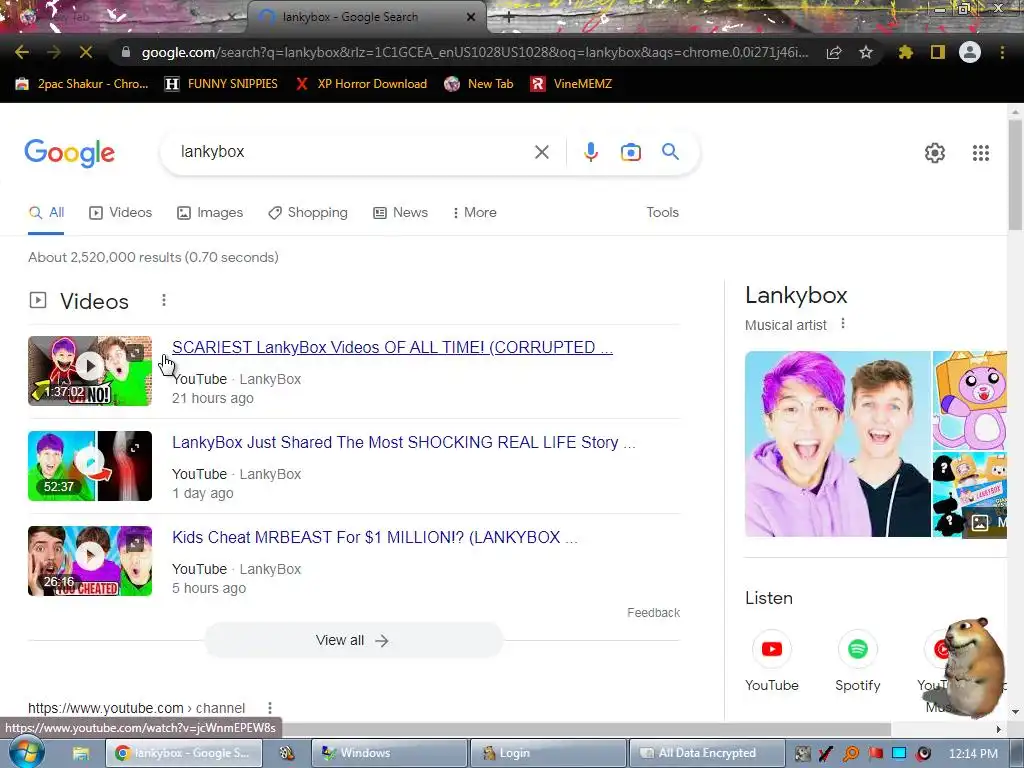This screenshot has width=1024, height=768.
Task: Stop the page loading with the X button
Action: coord(86,52)
